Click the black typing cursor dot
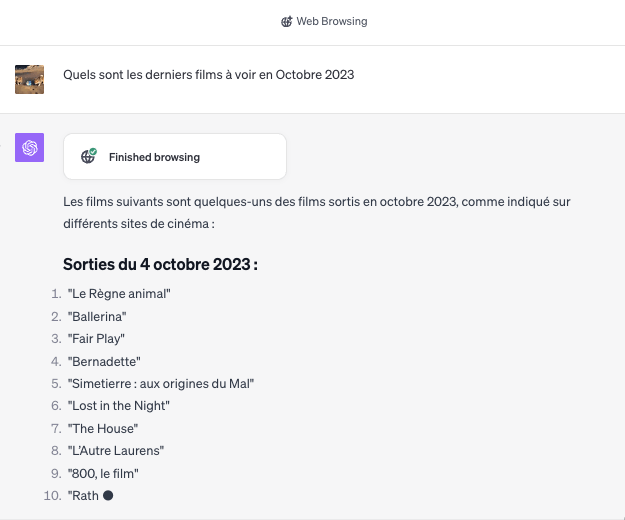625x520 pixels. (108, 495)
